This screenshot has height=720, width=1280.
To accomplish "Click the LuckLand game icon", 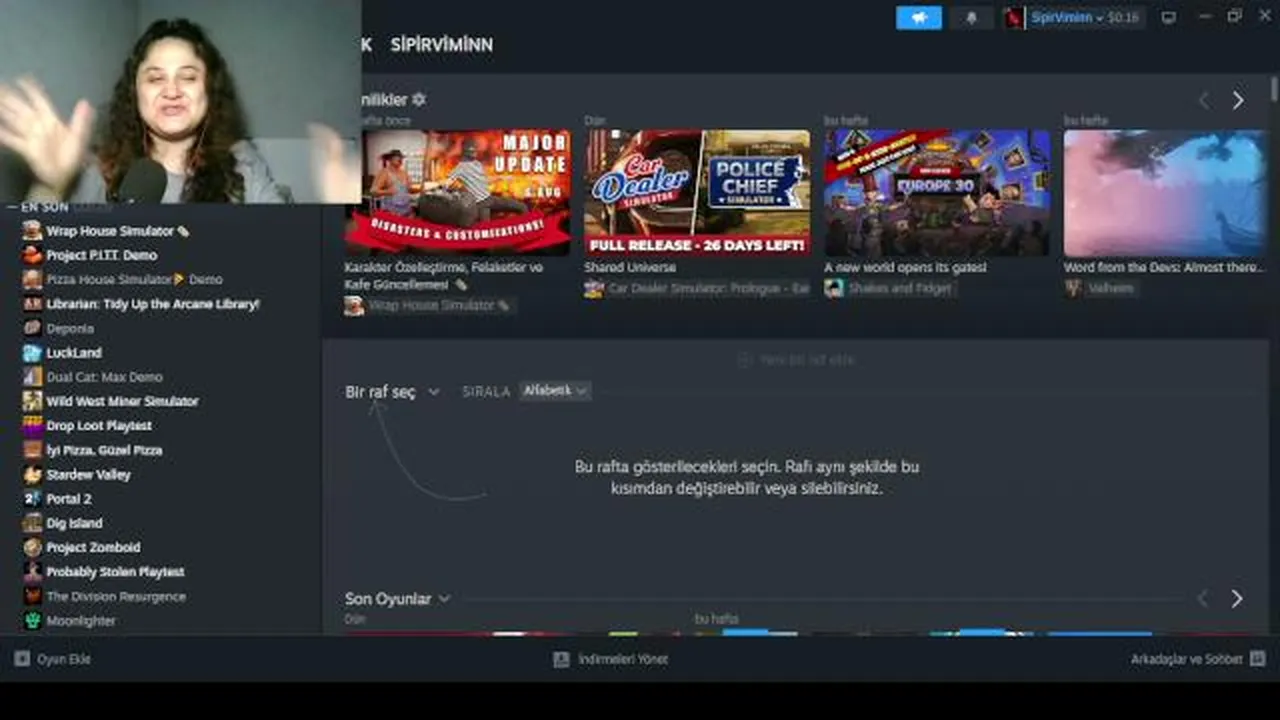I will 33,352.
